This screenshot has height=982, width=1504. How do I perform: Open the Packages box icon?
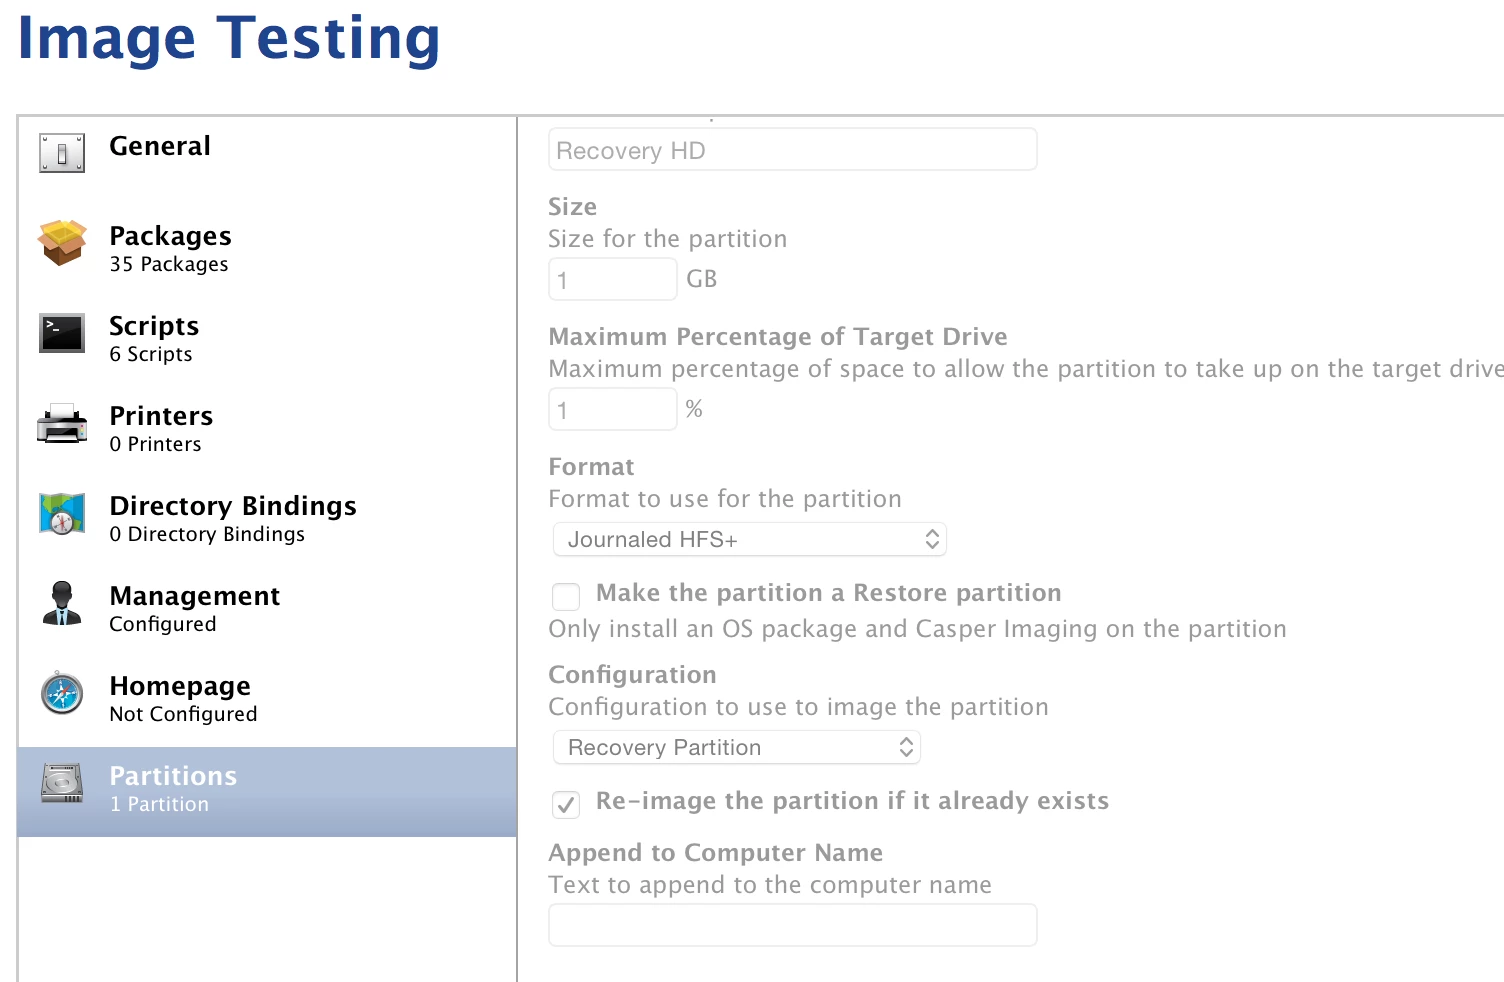(x=62, y=243)
